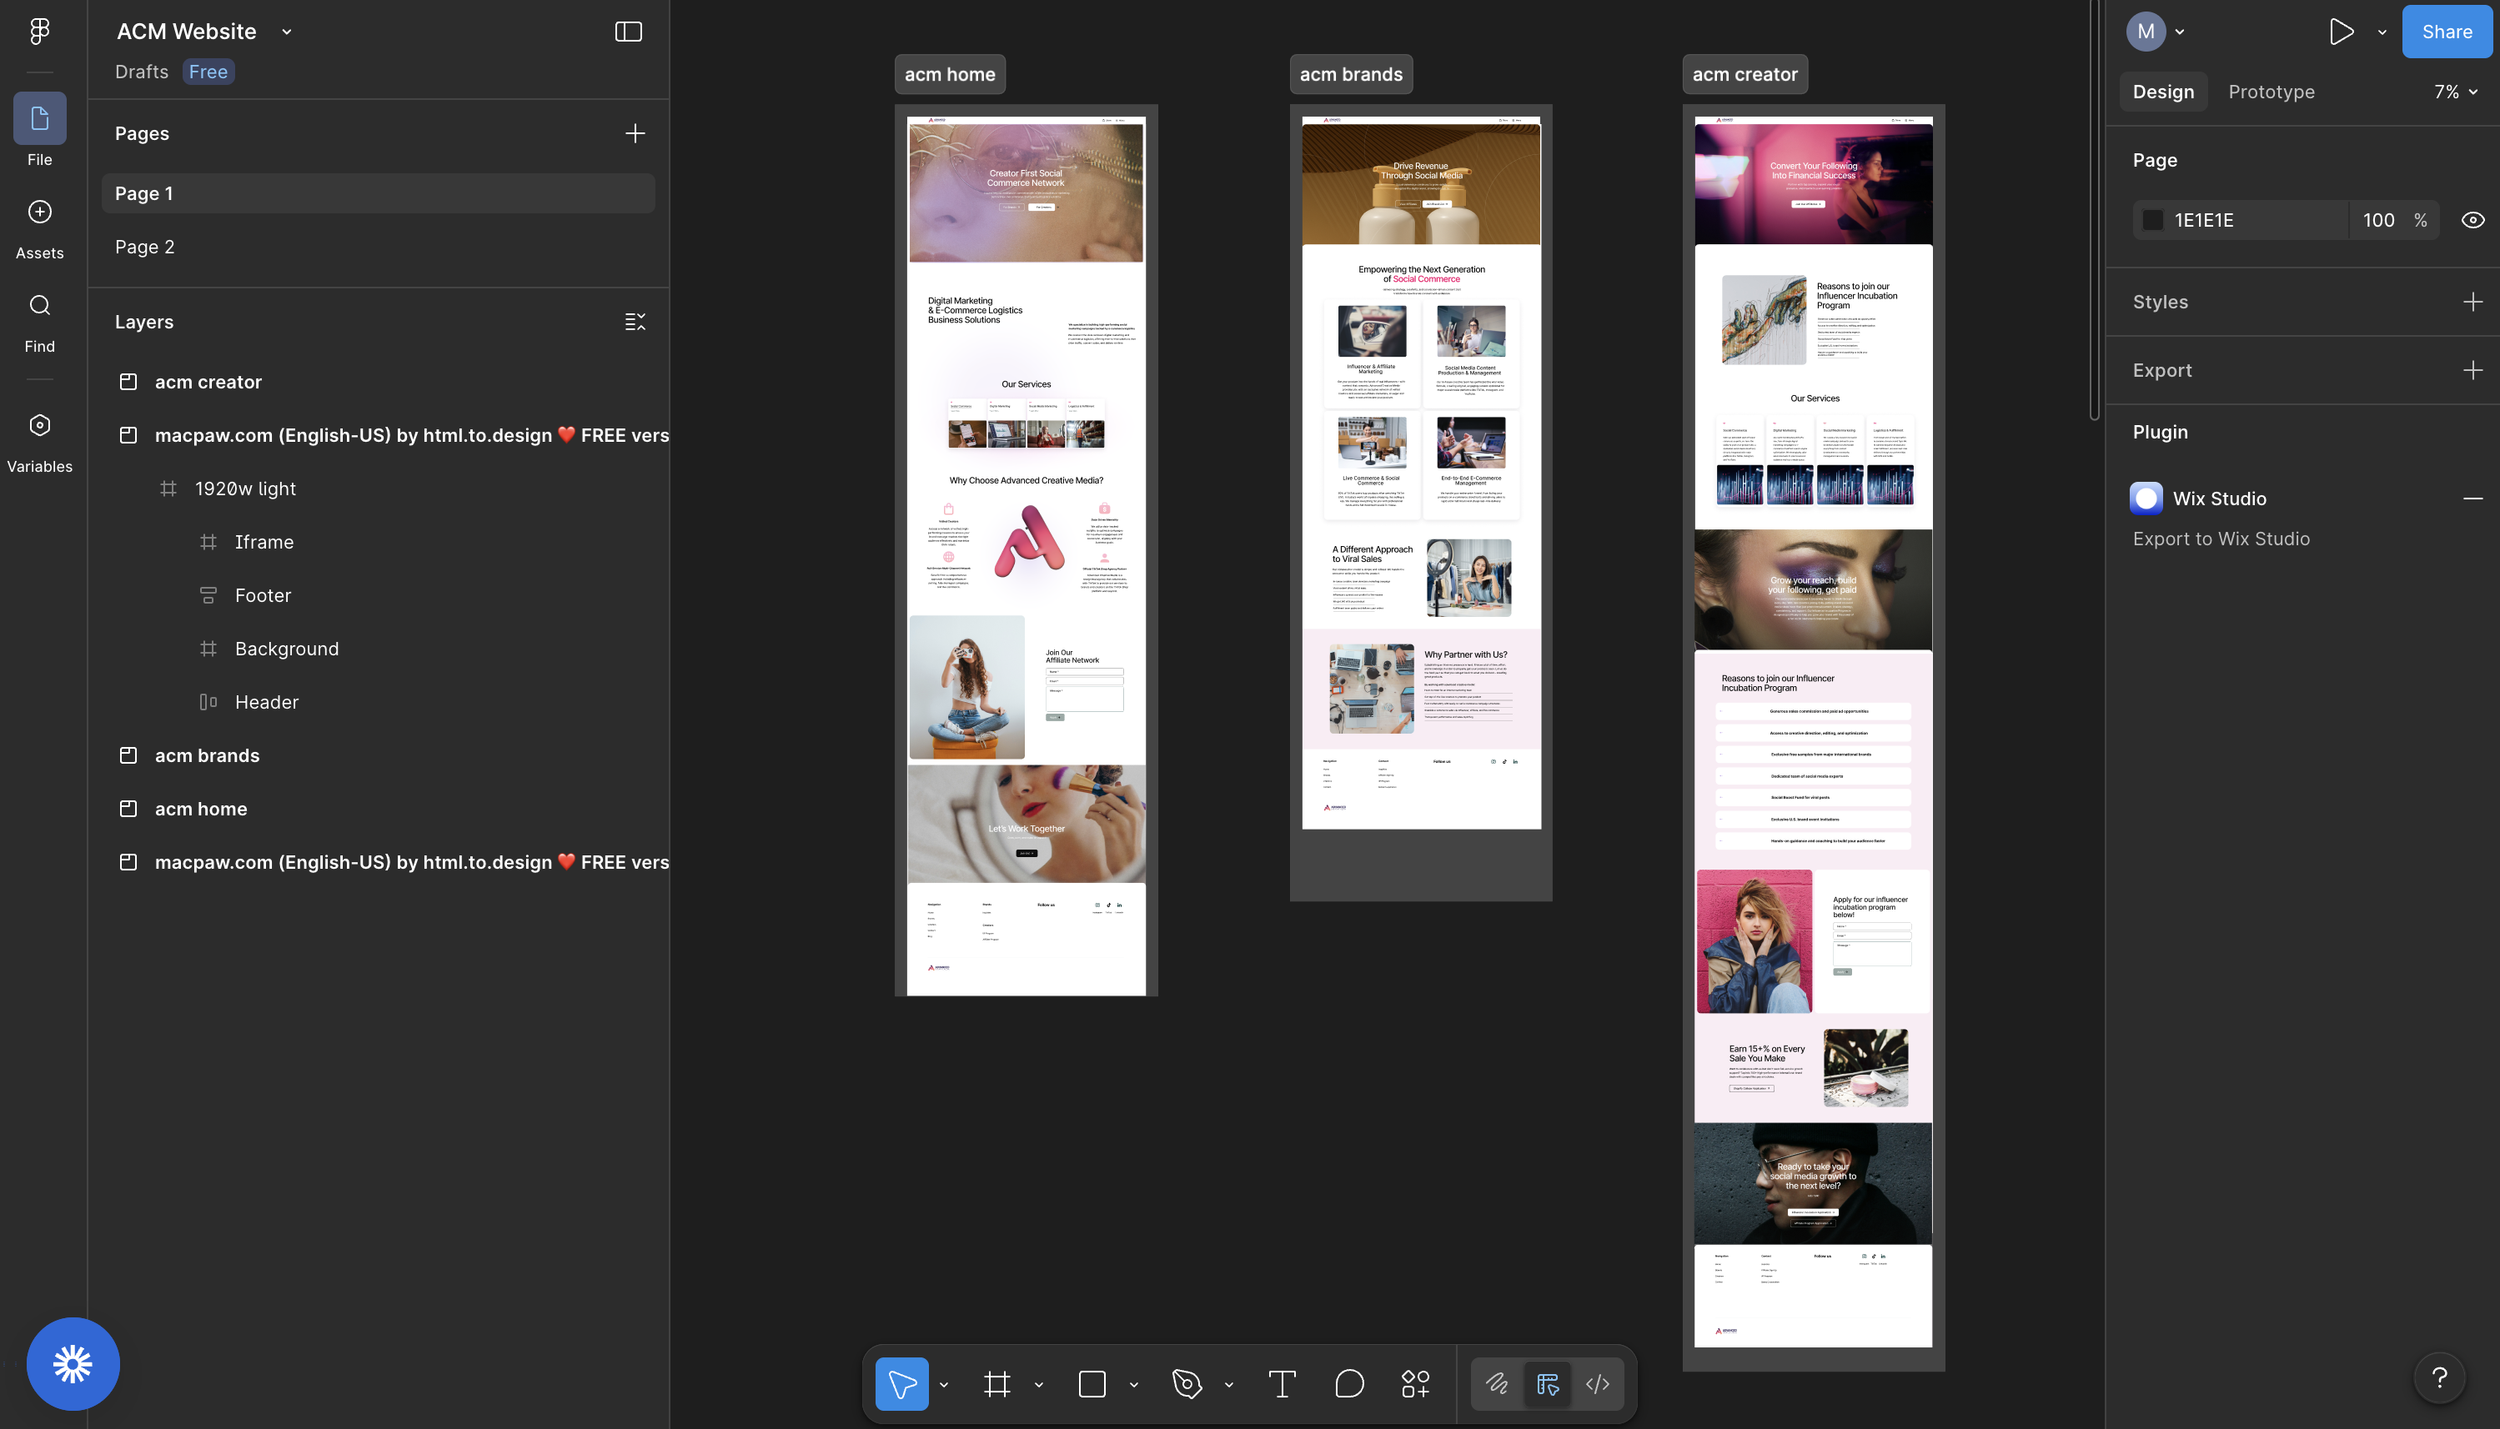Select Page 2 in pages list
2500x1429 pixels.
click(x=145, y=247)
